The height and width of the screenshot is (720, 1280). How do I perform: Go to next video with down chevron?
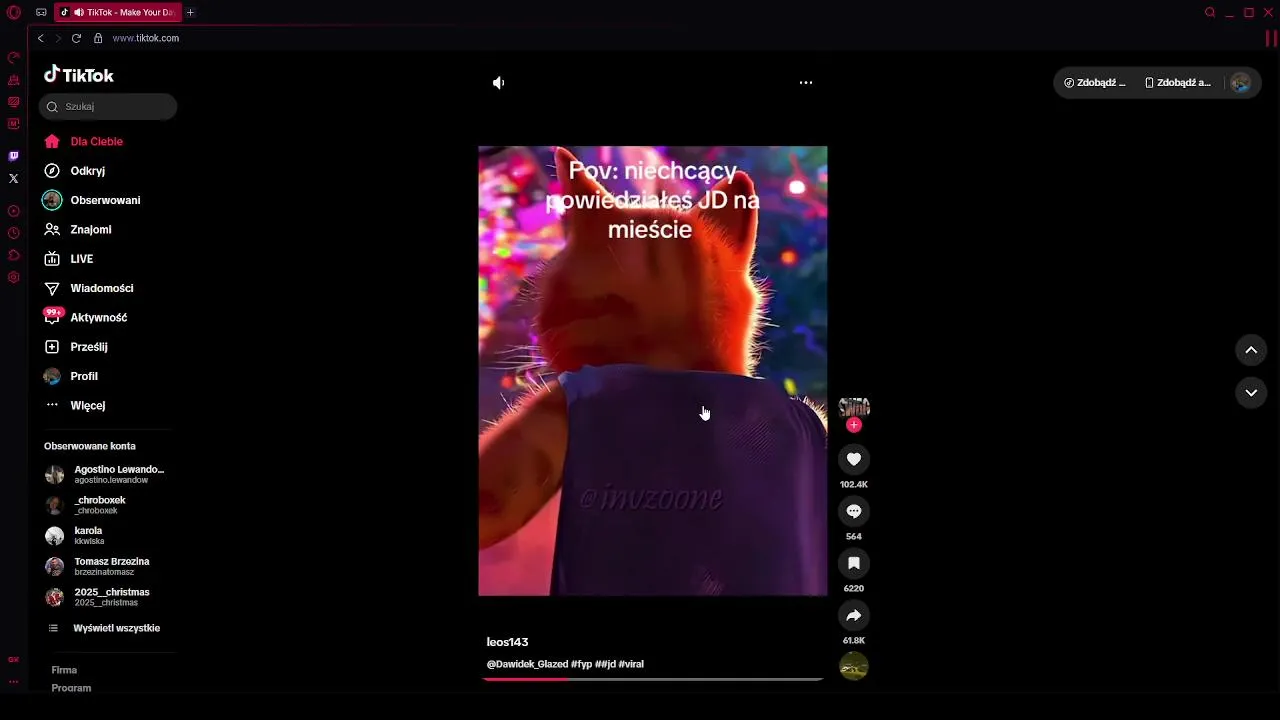tap(1251, 393)
